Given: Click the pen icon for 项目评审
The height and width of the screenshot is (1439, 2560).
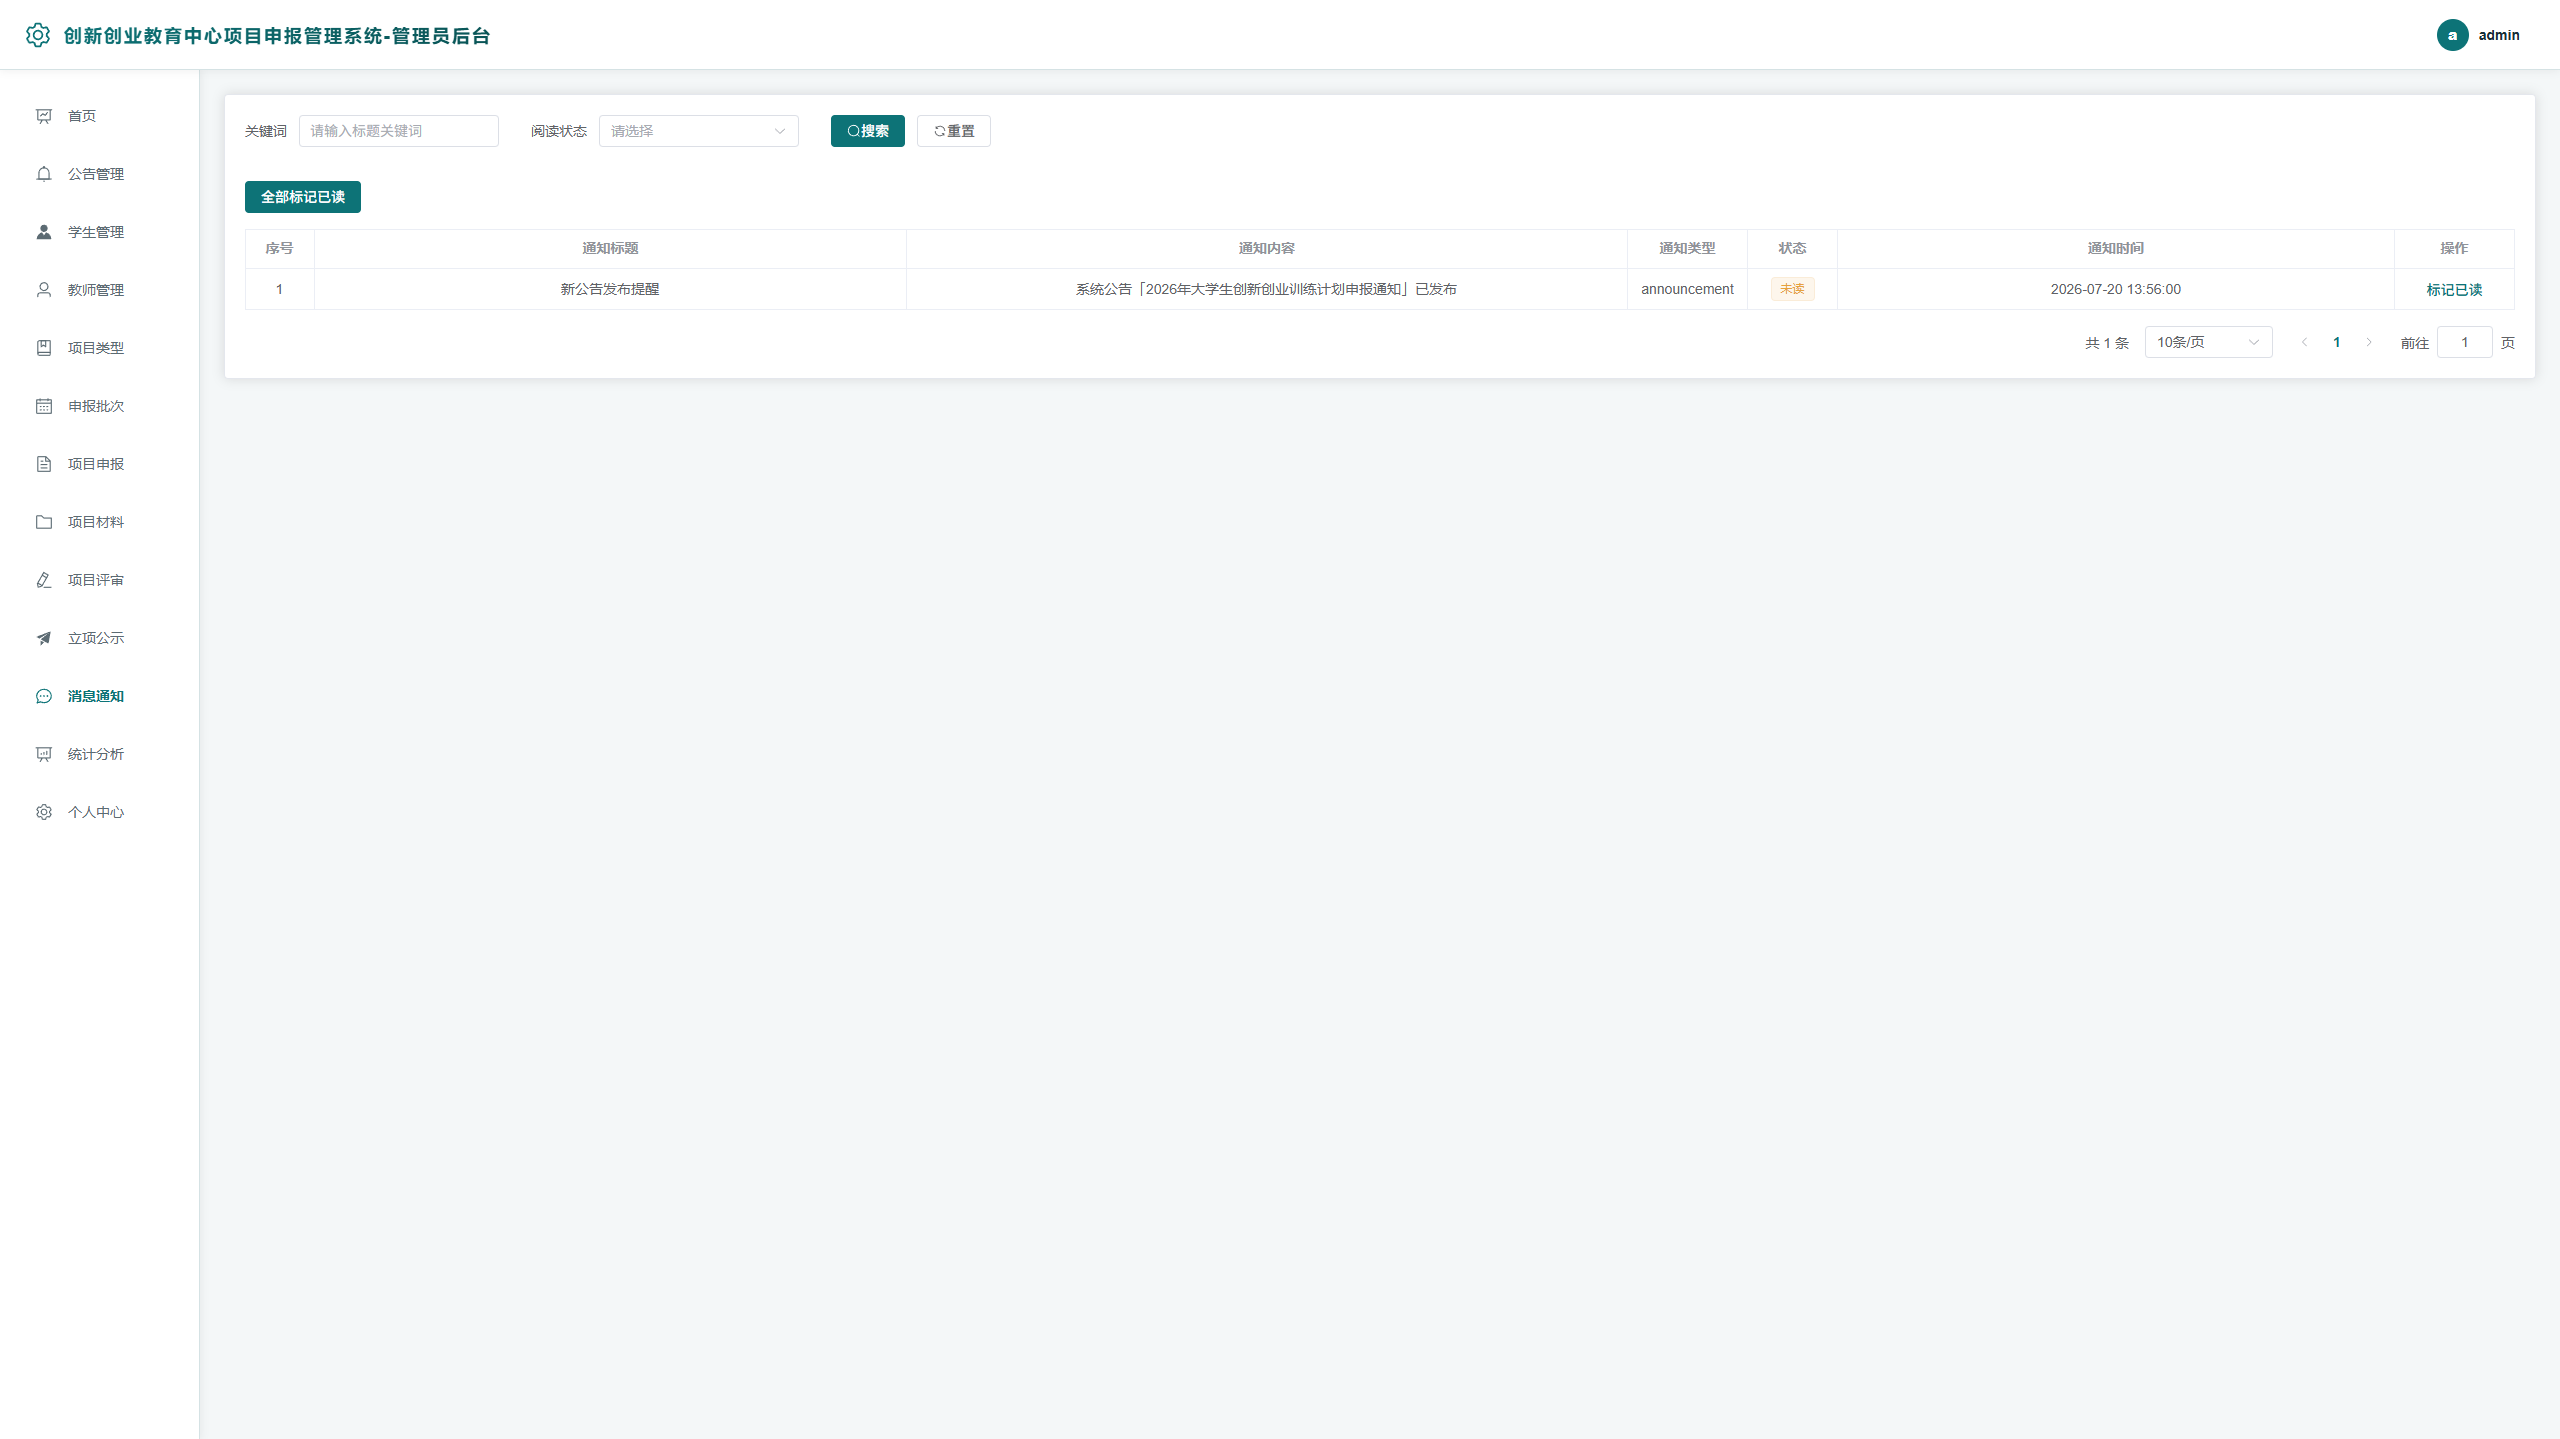Looking at the screenshot, I should coord(44,580).
